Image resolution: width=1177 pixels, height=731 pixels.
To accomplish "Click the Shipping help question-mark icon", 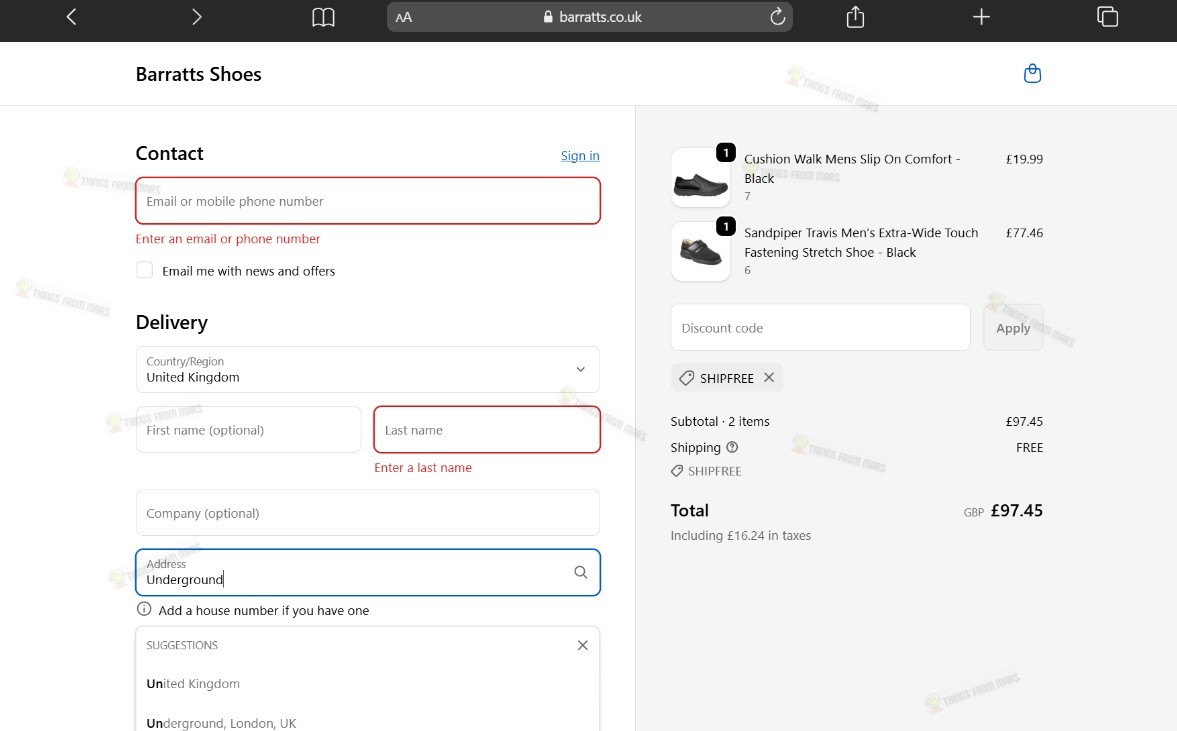I will pos(733,447).
